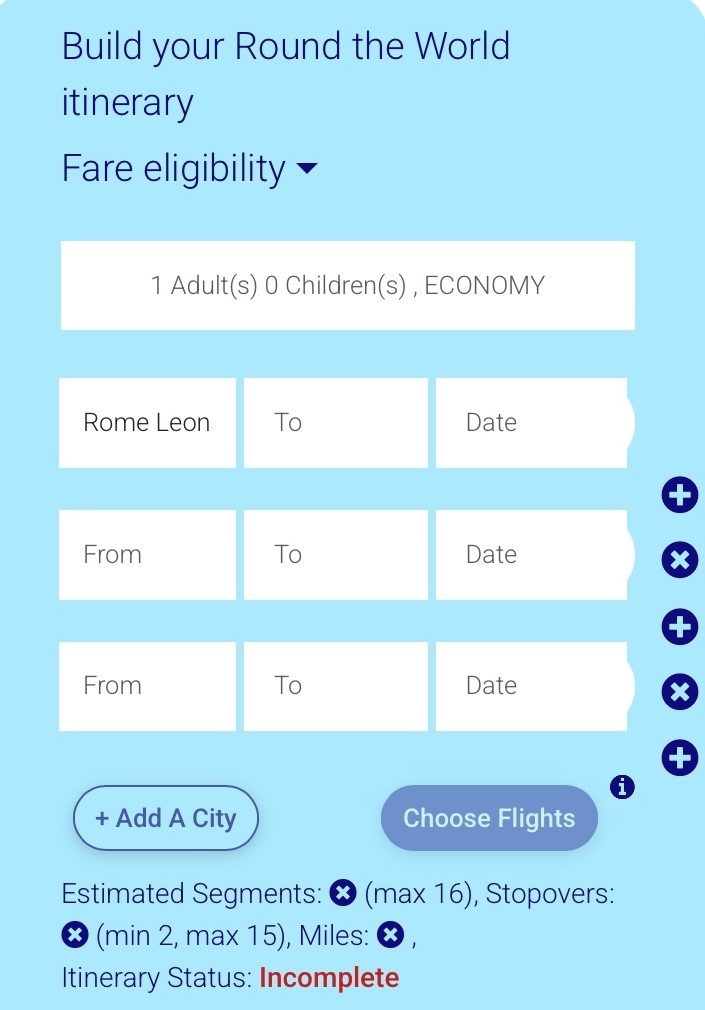Click the Rome Leon departure field
Screen dimensions: 705x1010
click(x=147, y=422)
